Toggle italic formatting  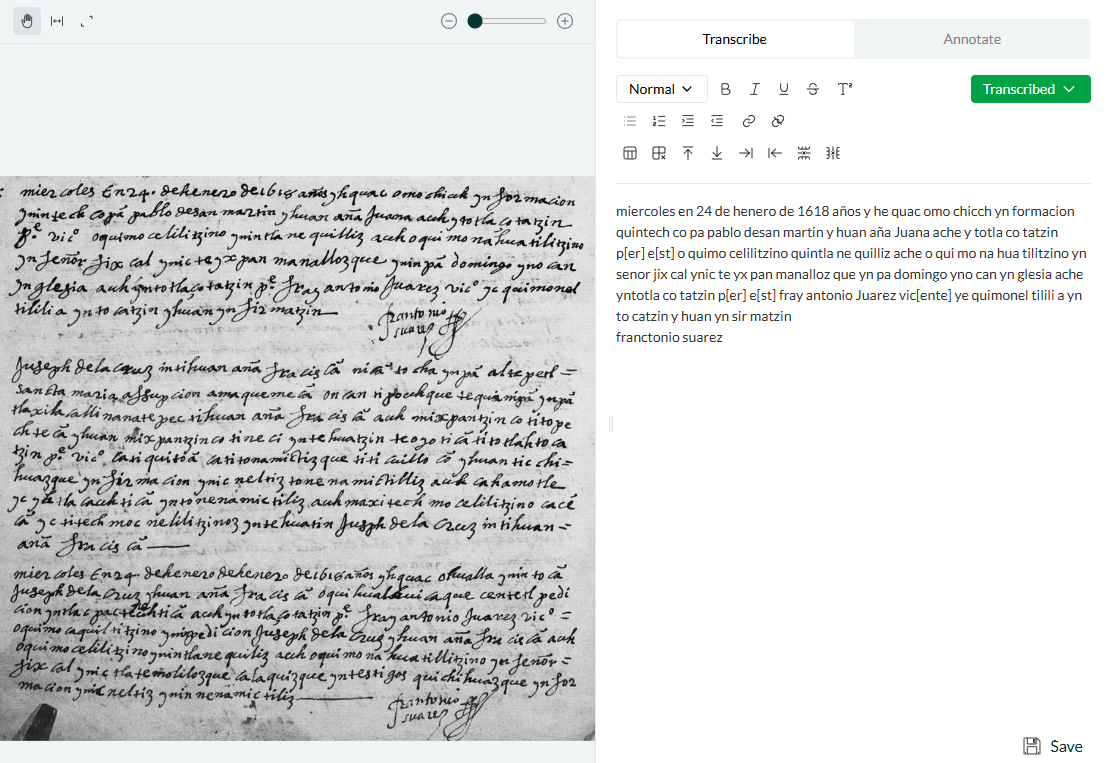(755, 89)
